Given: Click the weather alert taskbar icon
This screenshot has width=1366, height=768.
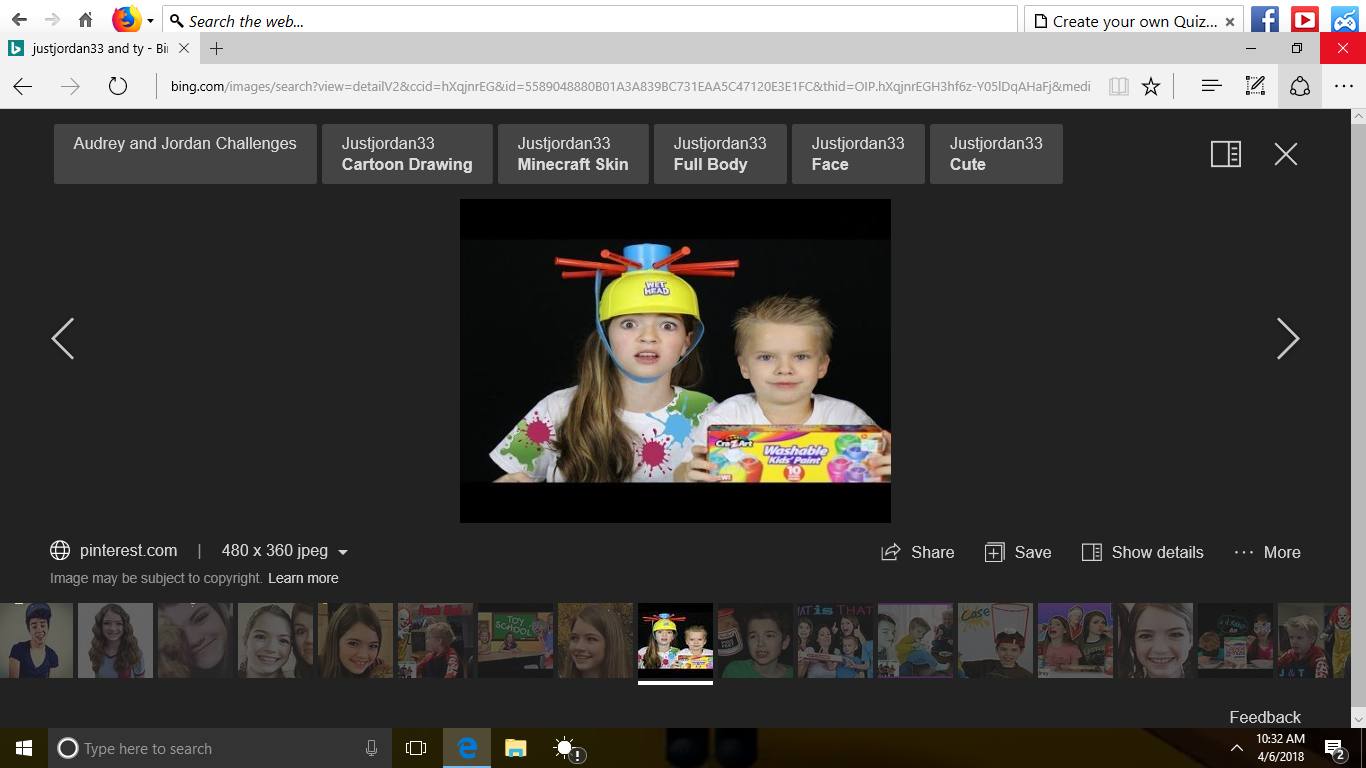Looking at the screenshot, I should pyautogui.click(x=567, y=748).
